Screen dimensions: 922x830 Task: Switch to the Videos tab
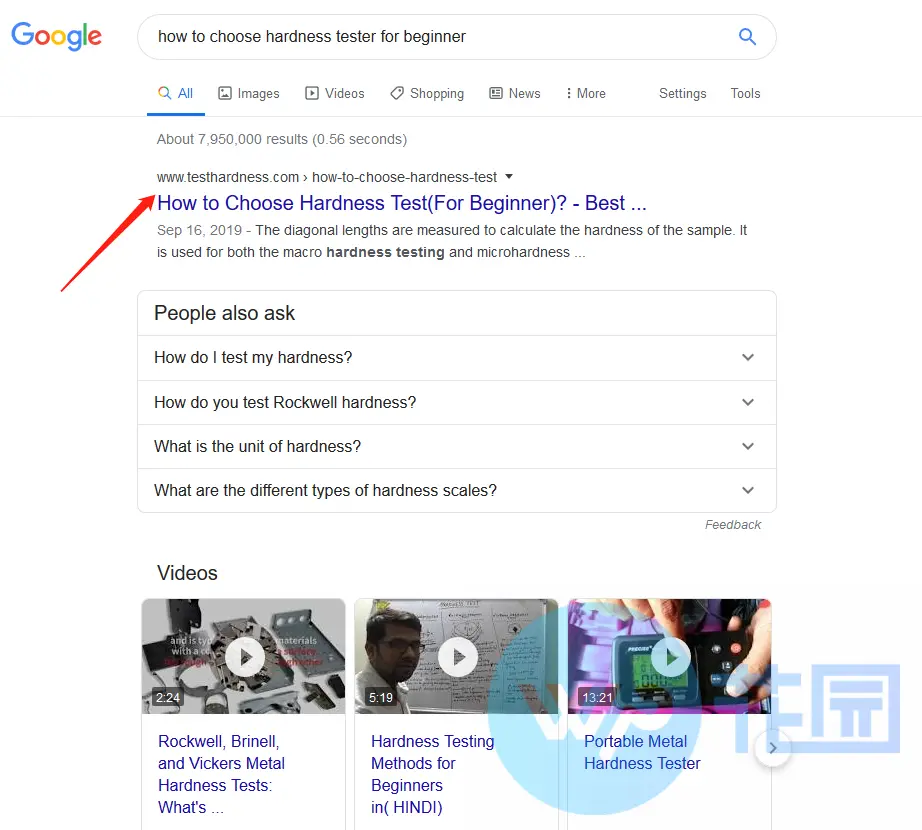click(335, 93)
